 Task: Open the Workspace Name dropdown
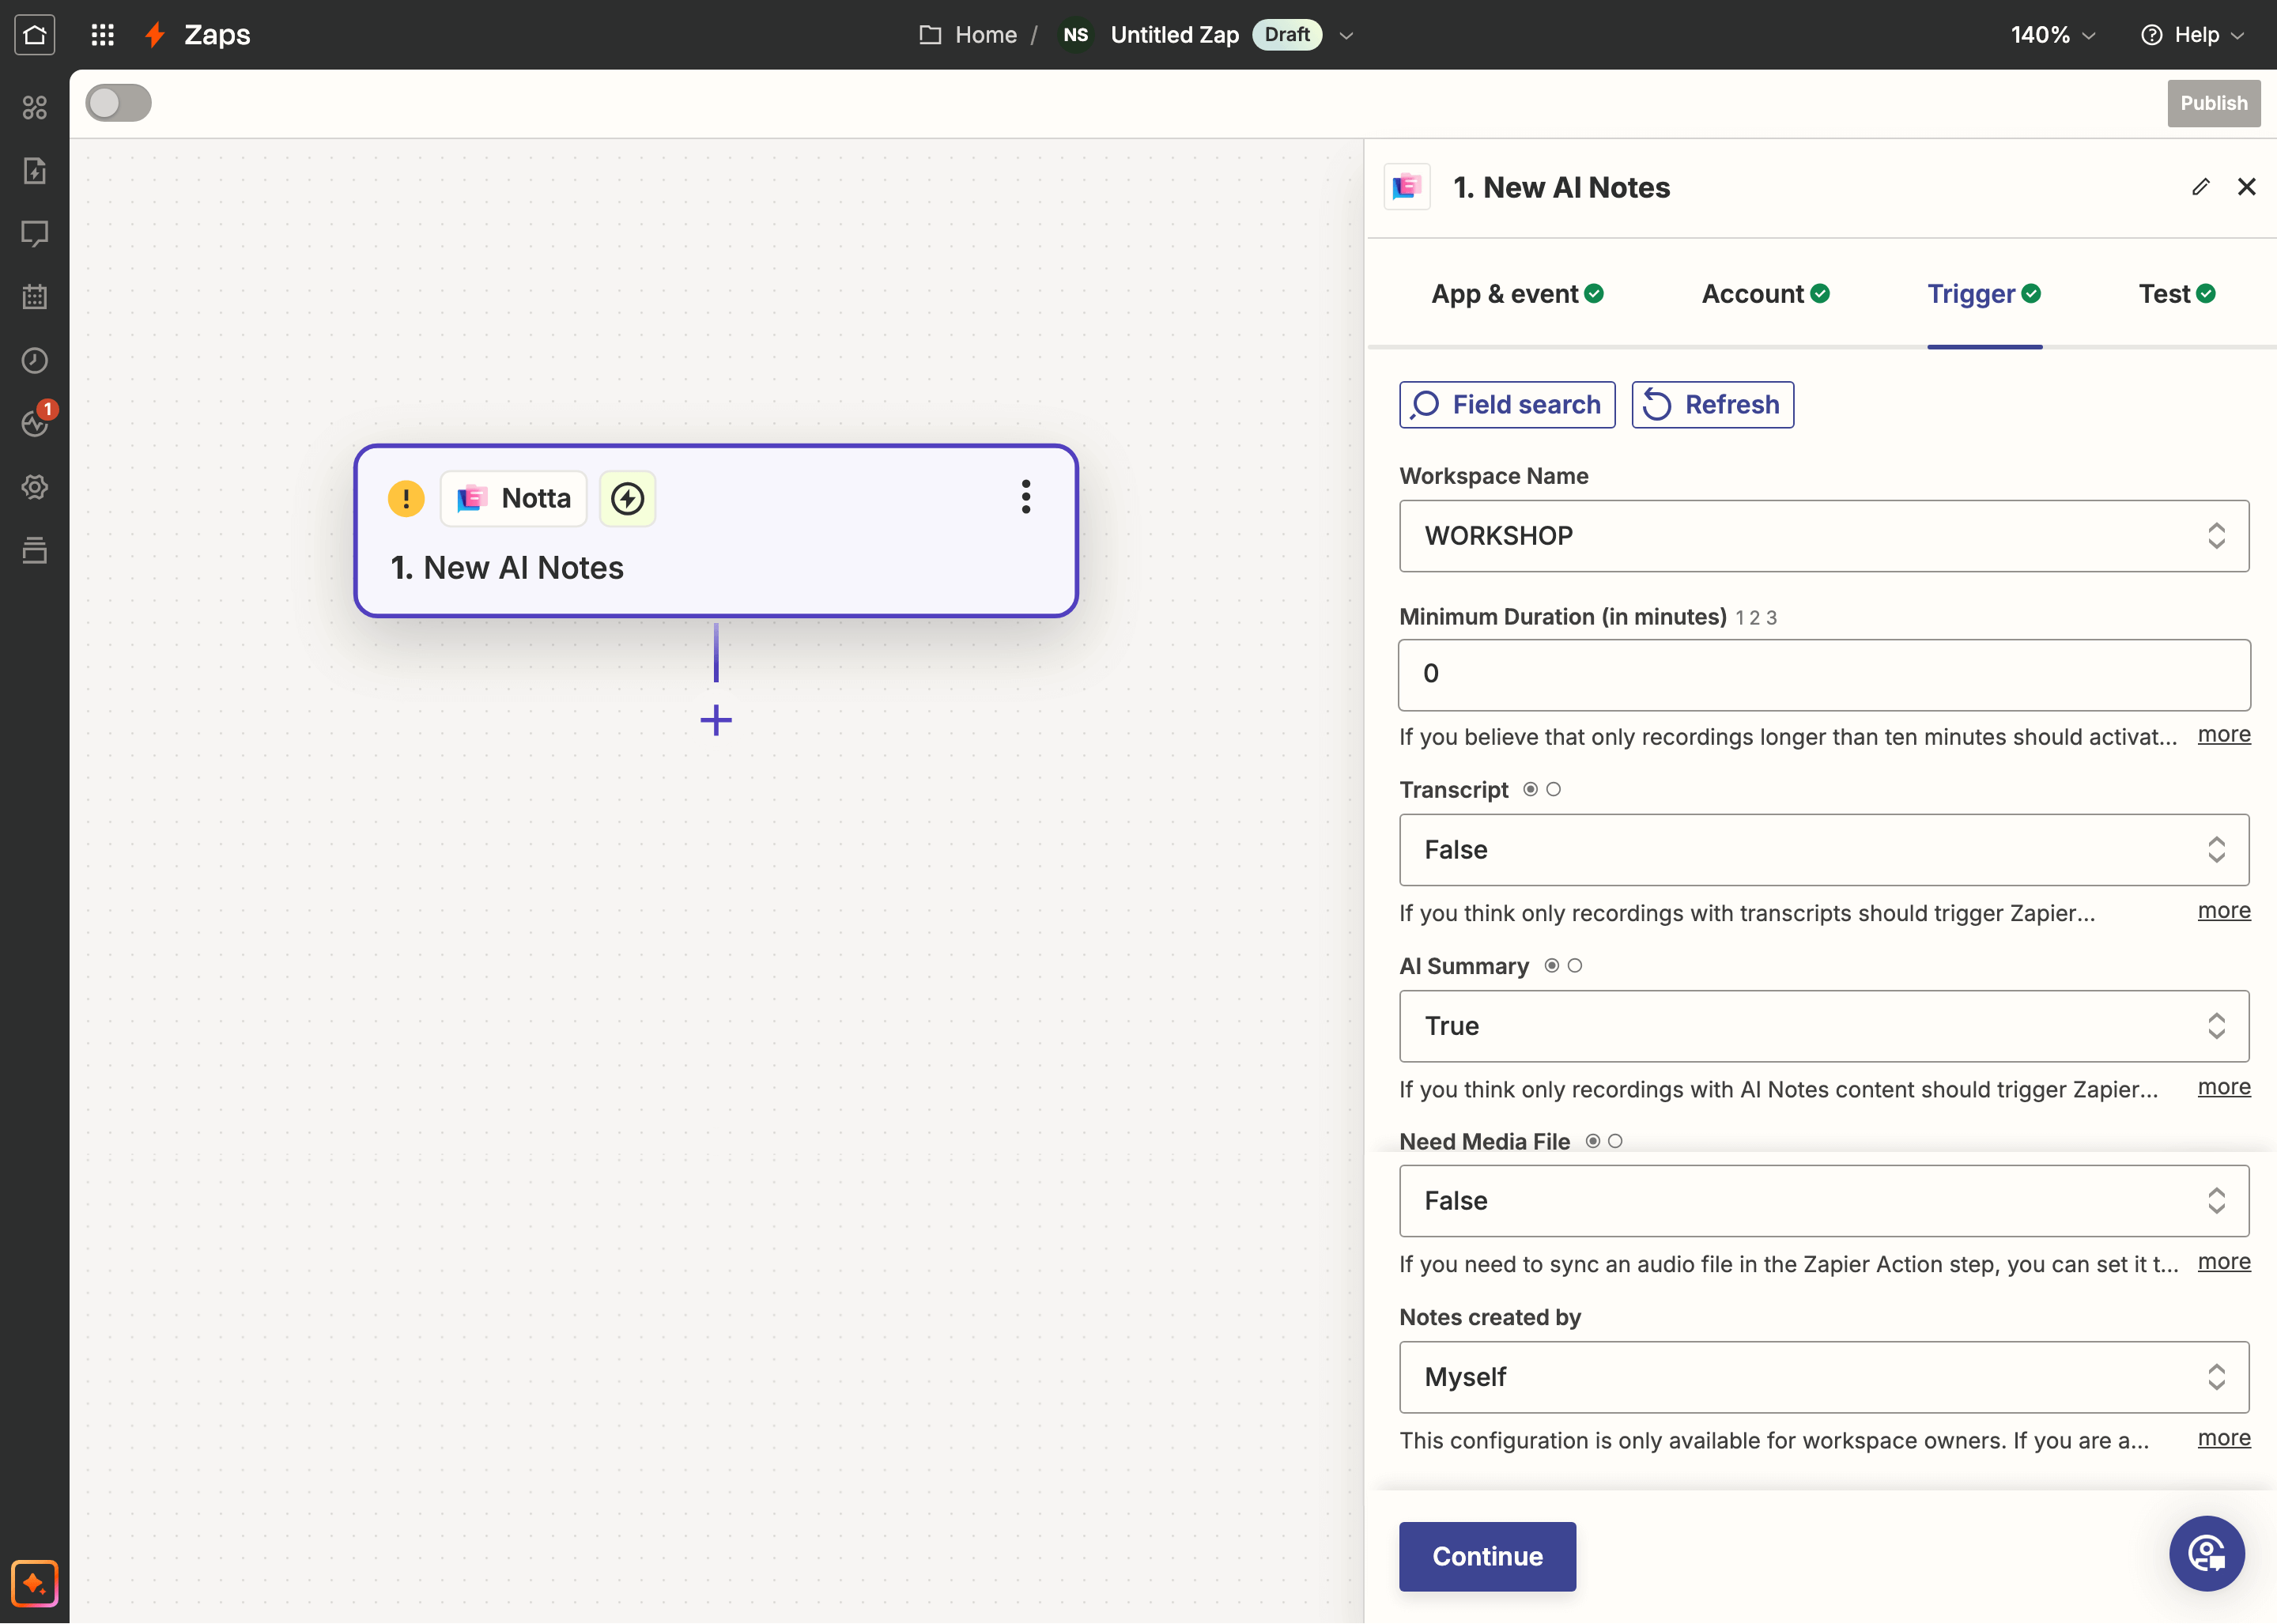[1824, 536]
